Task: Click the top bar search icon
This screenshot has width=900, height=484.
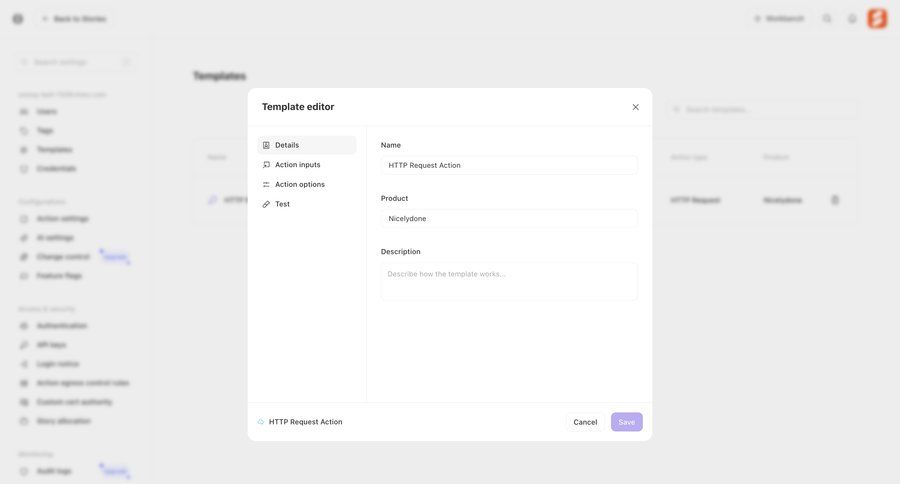Action: pyautogui.click(x=827, y=18)
